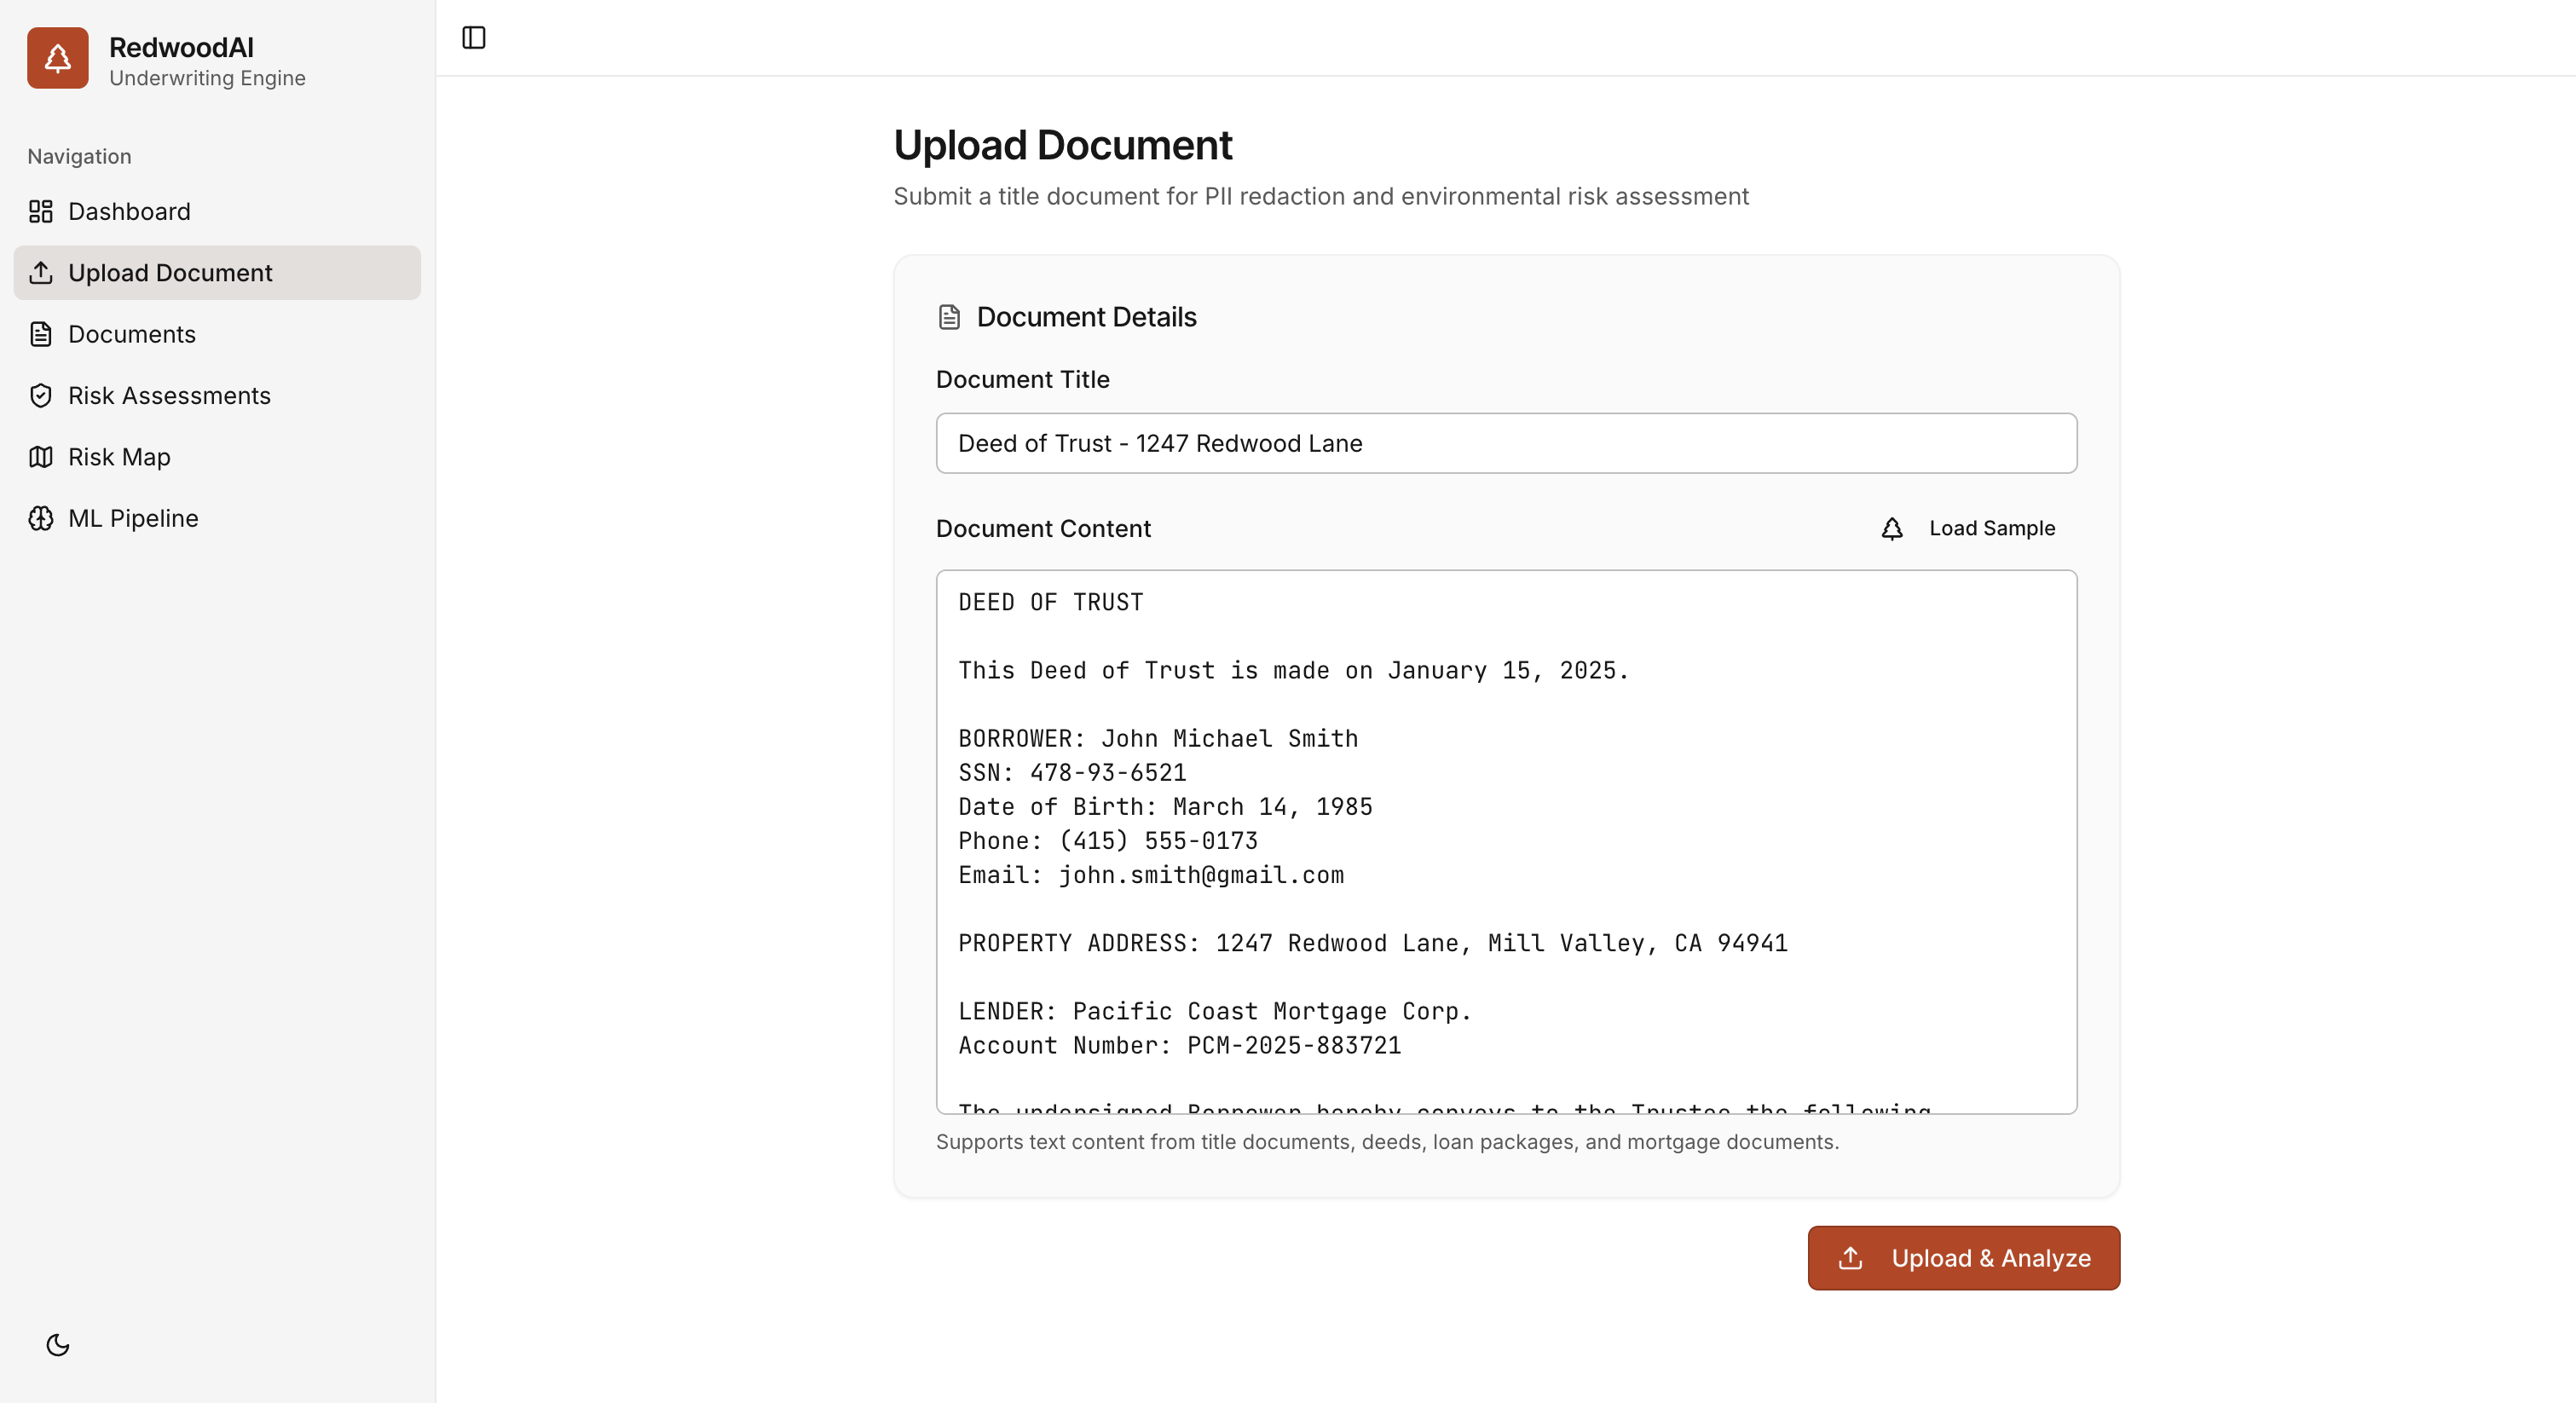Click the ML Pipeline brain icon
2576x1403 pixels.
pos(41,518)
